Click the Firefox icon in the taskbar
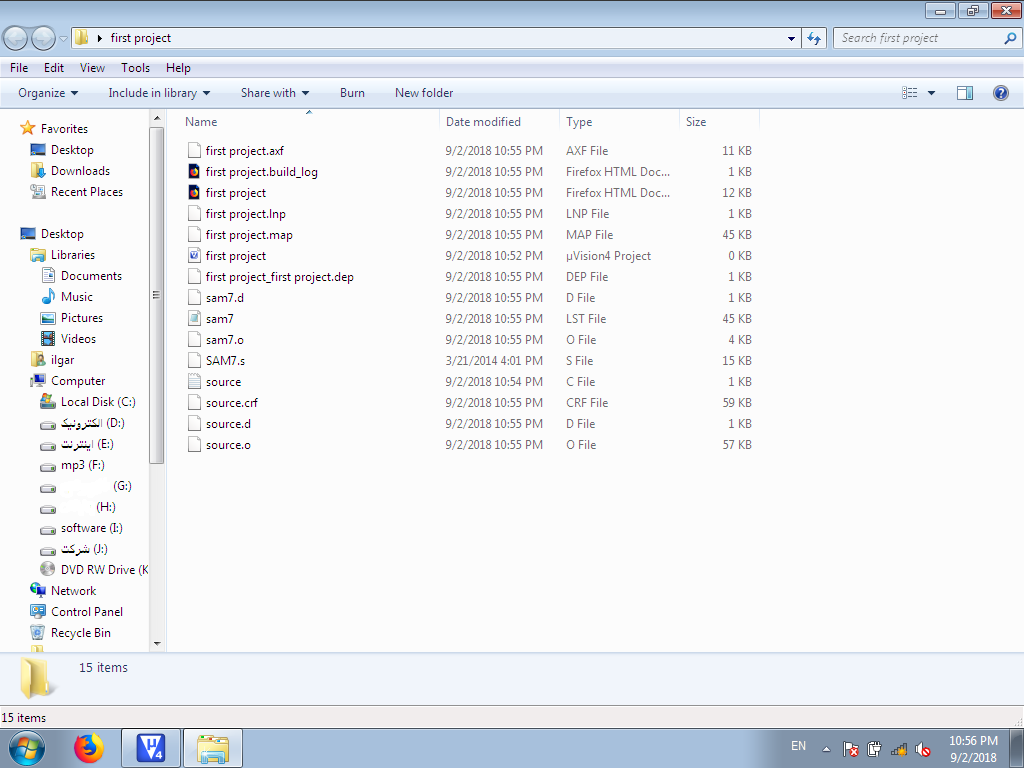1024x768 pixels. [x=89, y=747]
